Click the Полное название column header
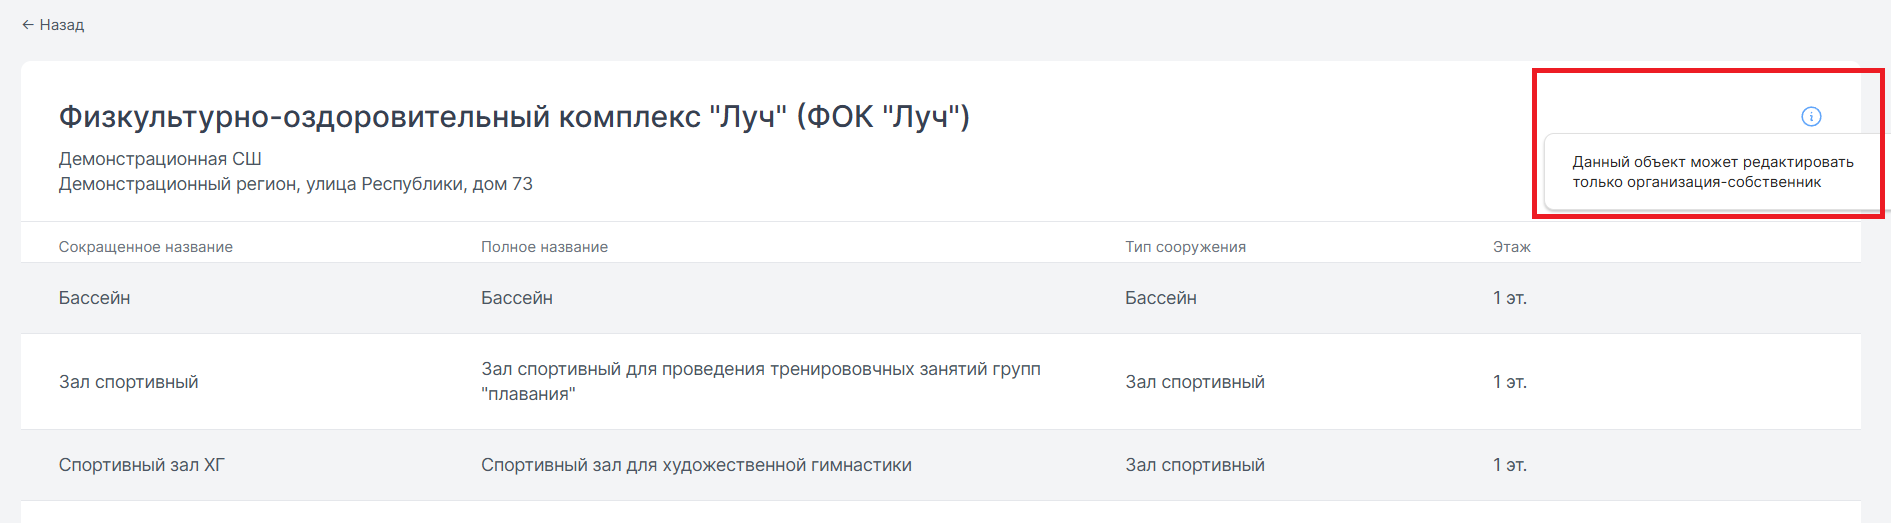The image size is (1891, 523). (544, 247)
